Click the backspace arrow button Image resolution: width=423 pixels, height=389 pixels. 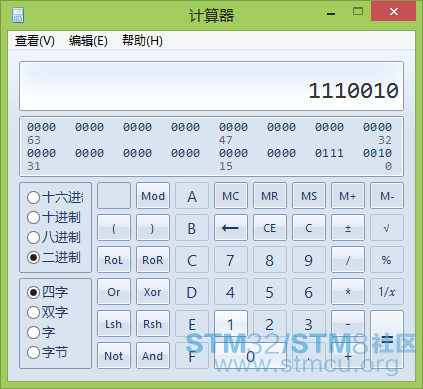(x=231, y=228)
